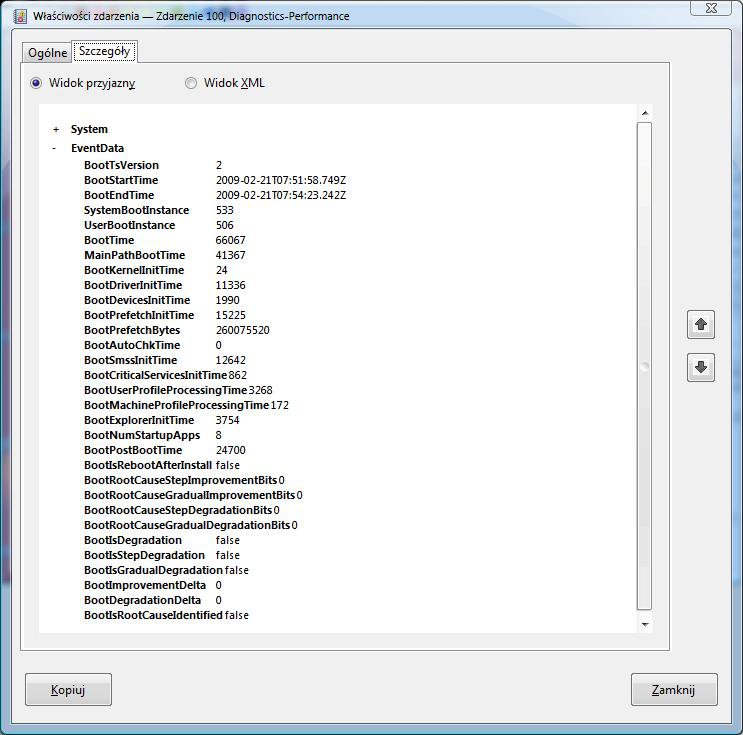Click the Kopiuj button

(68, 690)
